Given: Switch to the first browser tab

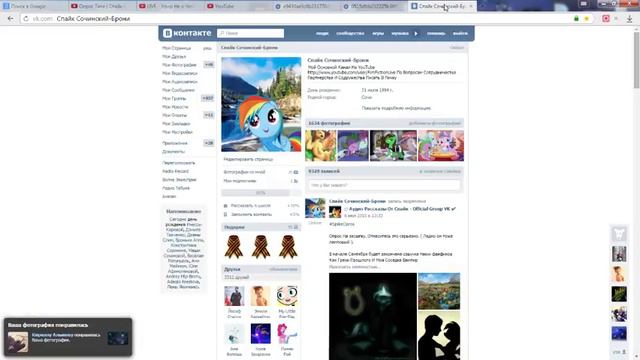Looking at the screenshot, I should pos(33,6).
